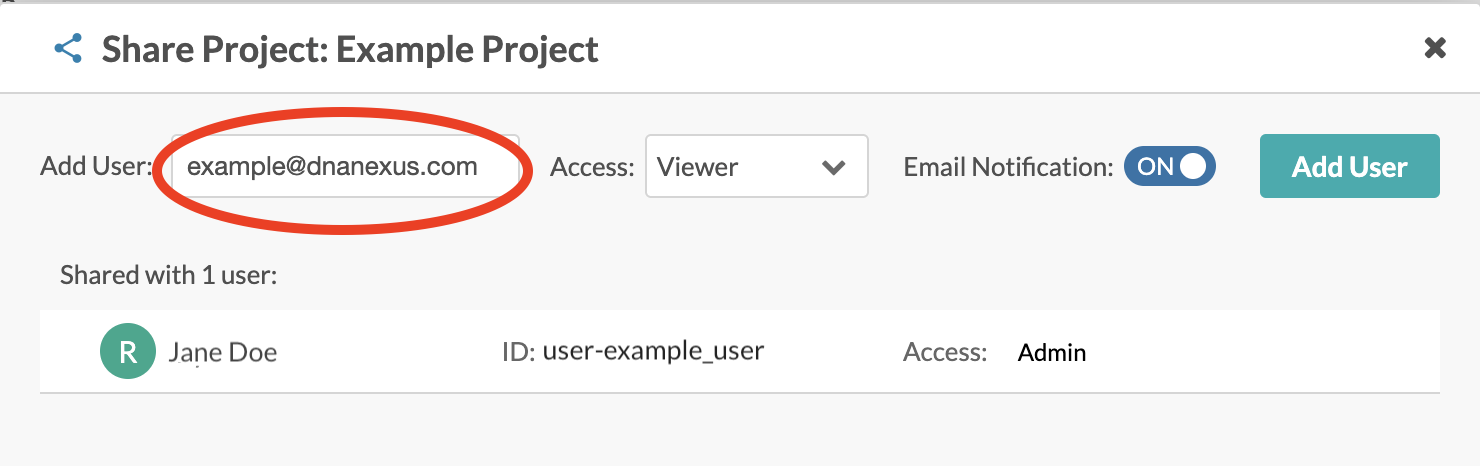Click the share icon beside the dialog title
This screenshot has height=466, width=1480.
coord(68,48)
